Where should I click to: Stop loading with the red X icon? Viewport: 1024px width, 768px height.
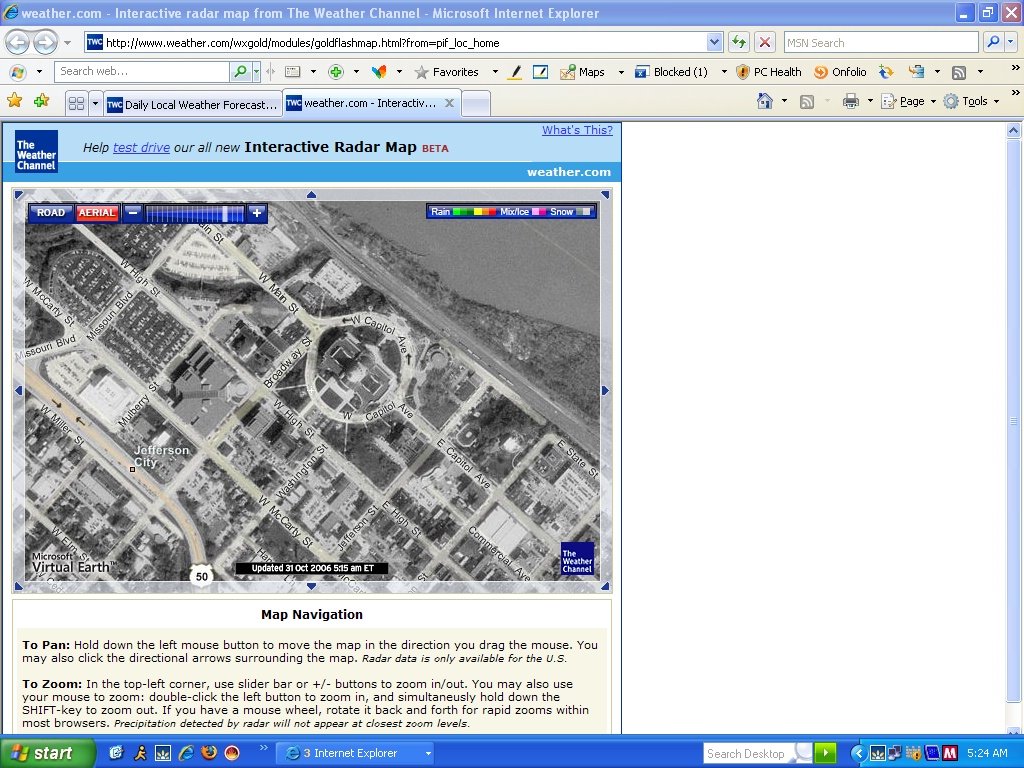(x=764, y=42)
